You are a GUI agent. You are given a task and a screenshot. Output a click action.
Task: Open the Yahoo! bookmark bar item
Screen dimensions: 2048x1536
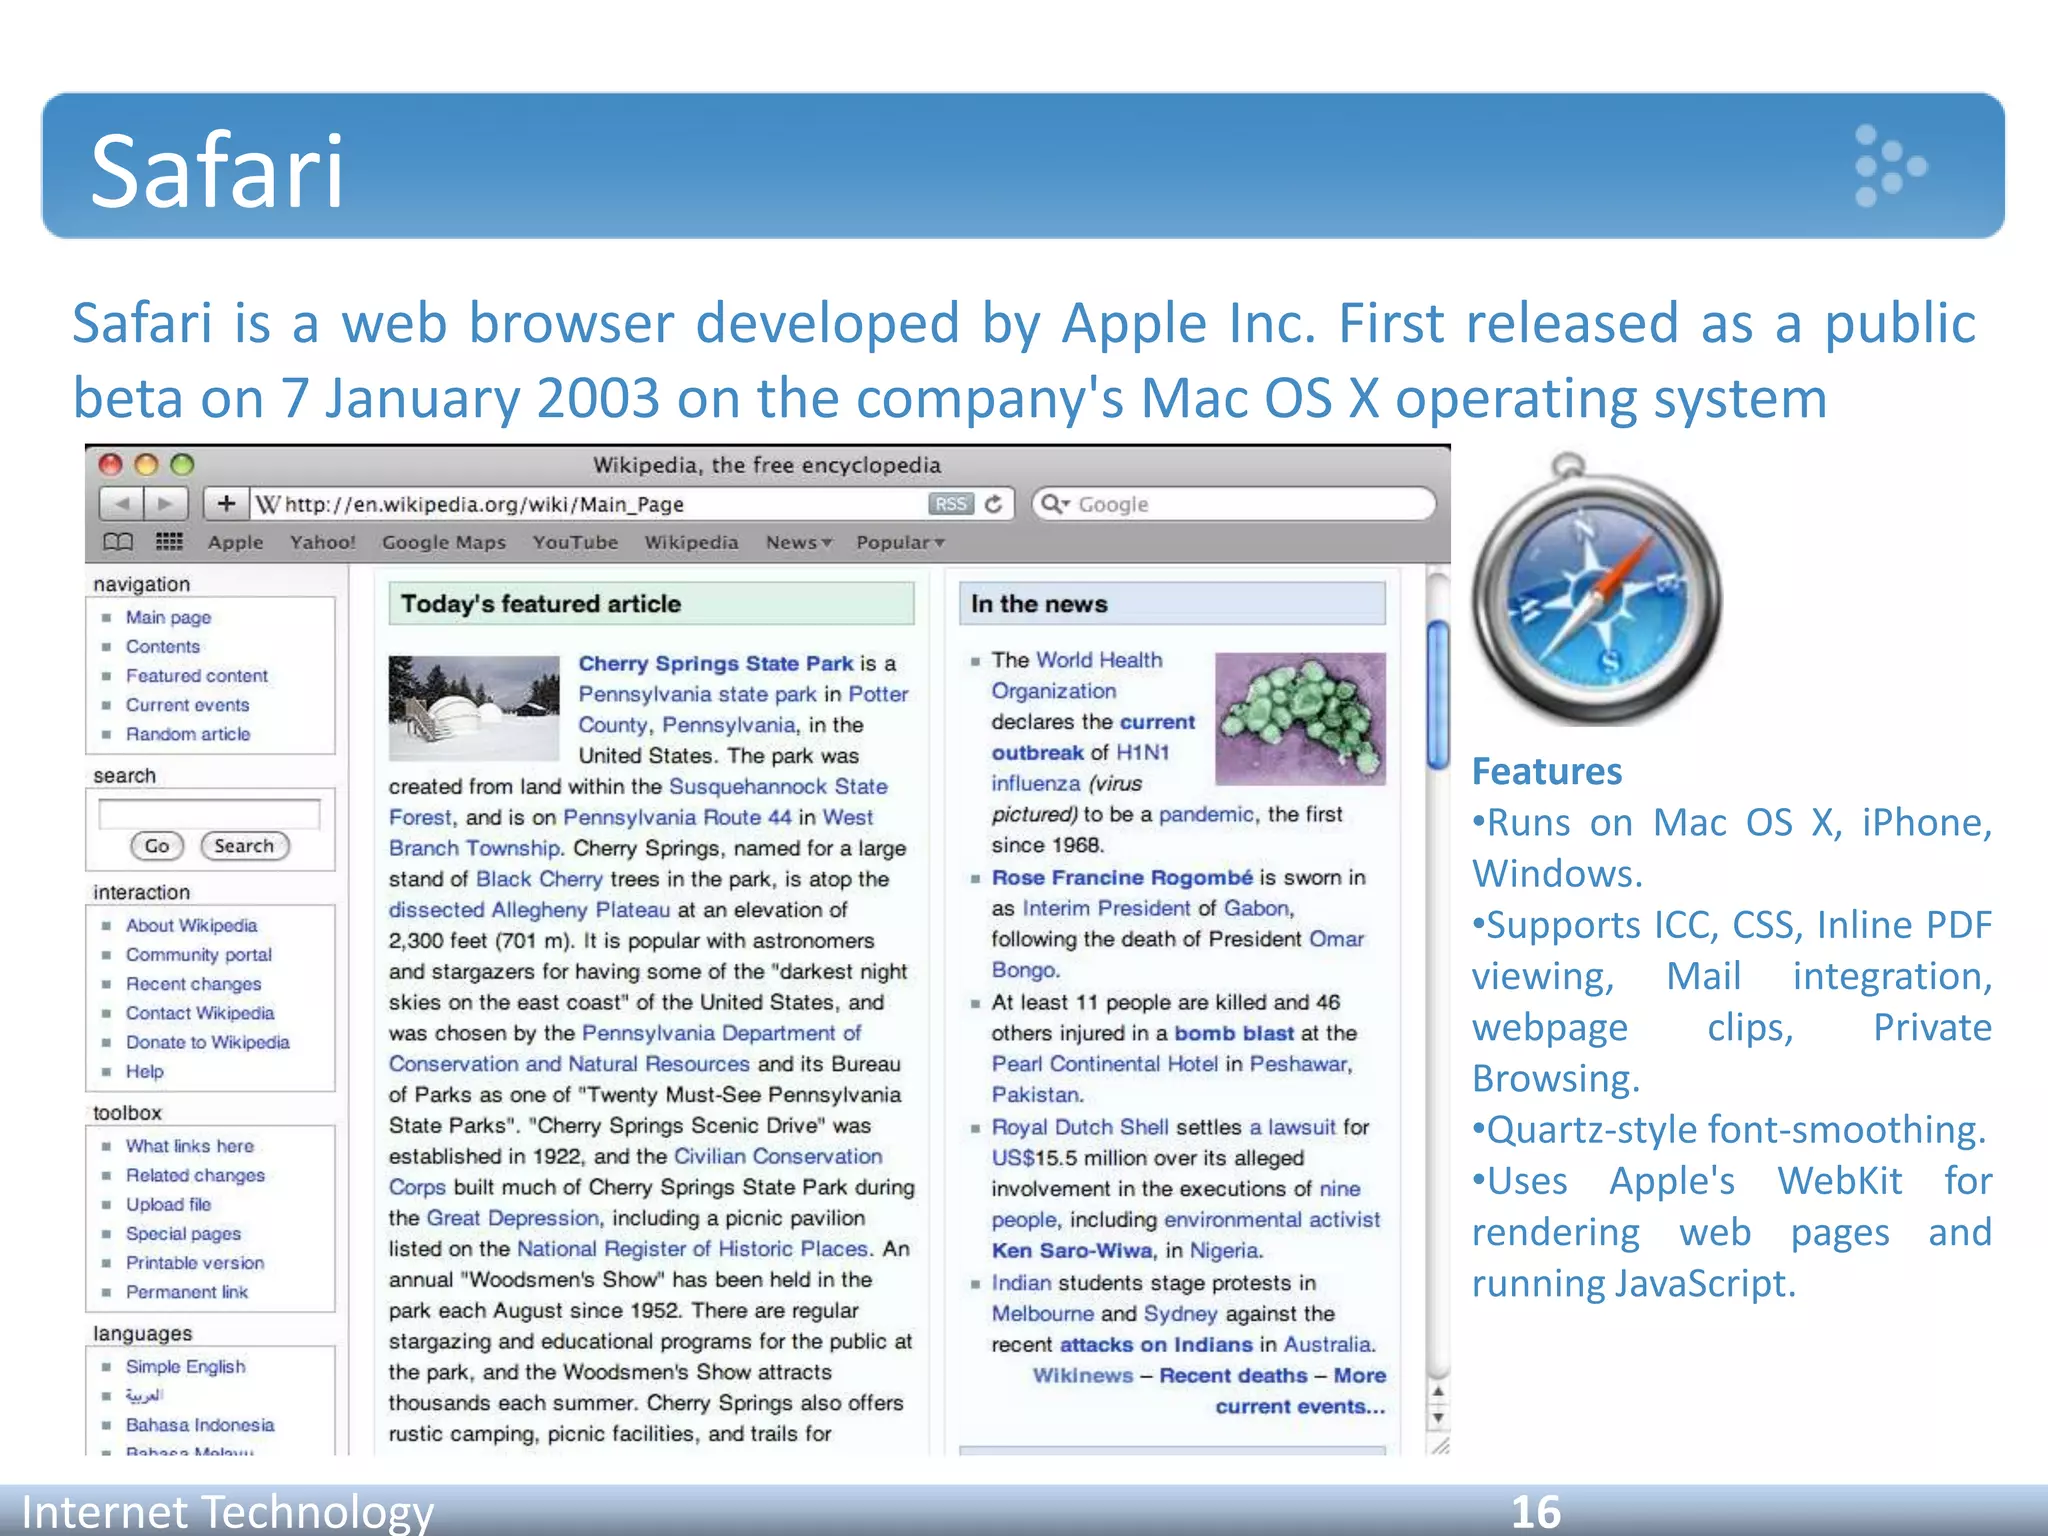[322, 542]
